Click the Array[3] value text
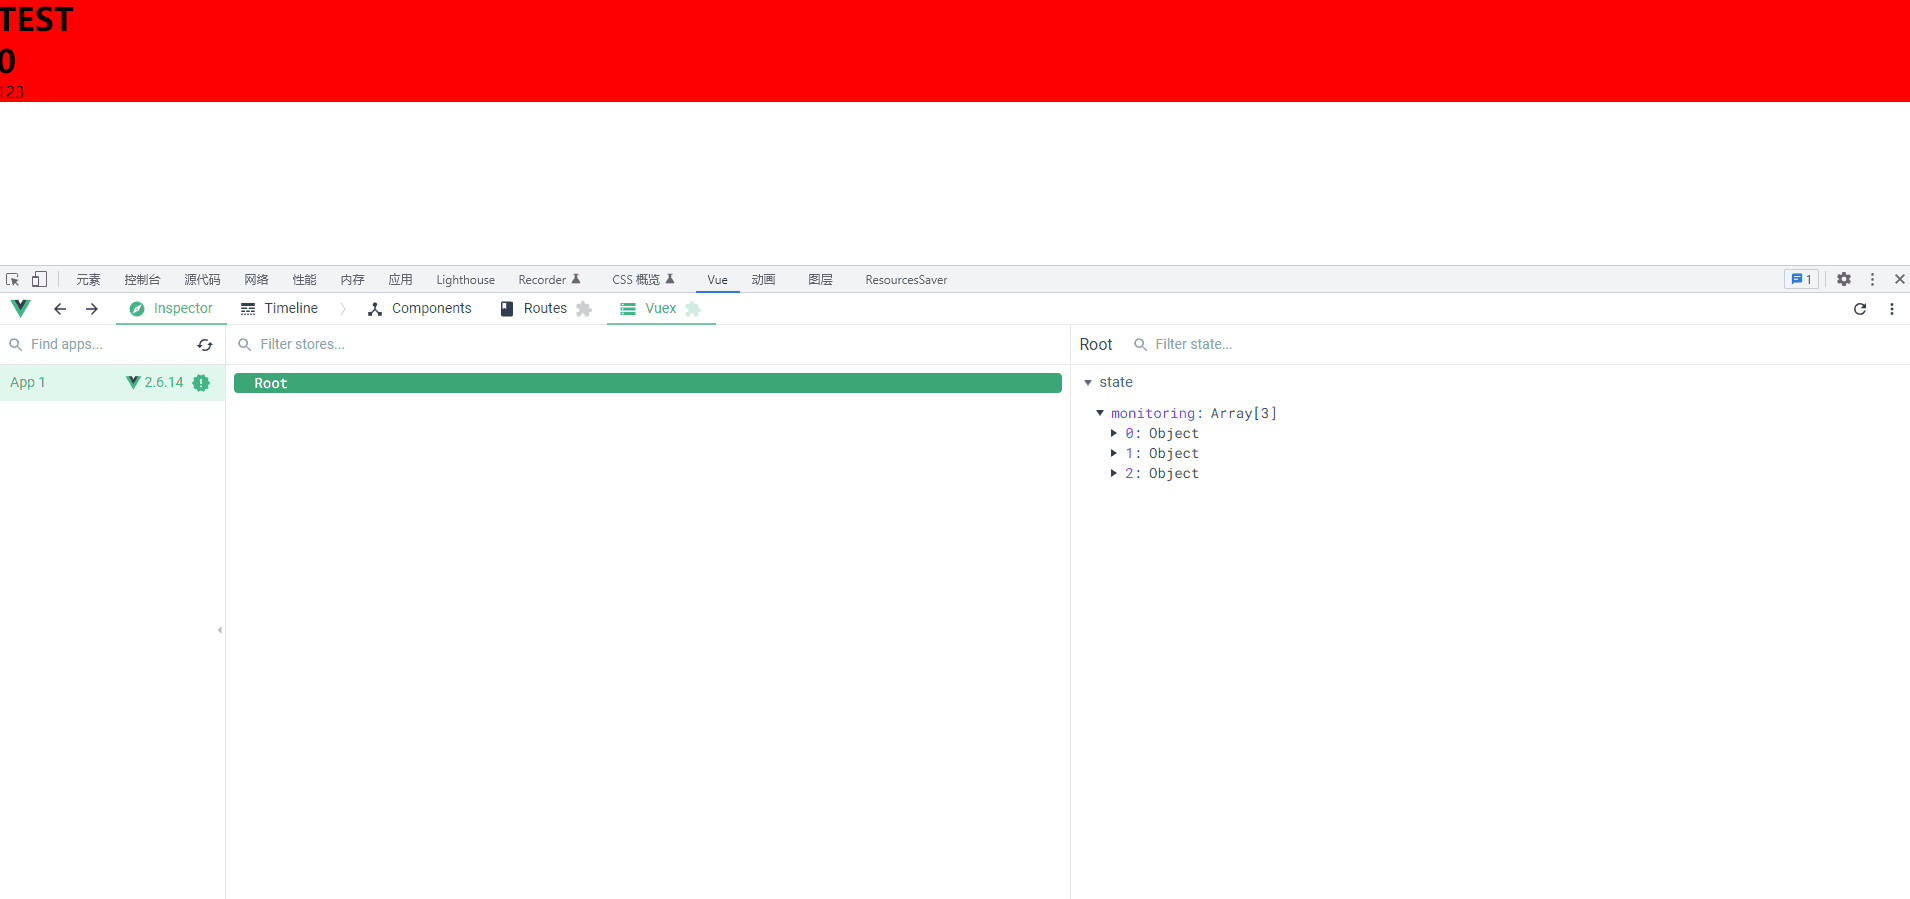The width and height of the screenshot is (1910, 899). (x=1244, y=413)
